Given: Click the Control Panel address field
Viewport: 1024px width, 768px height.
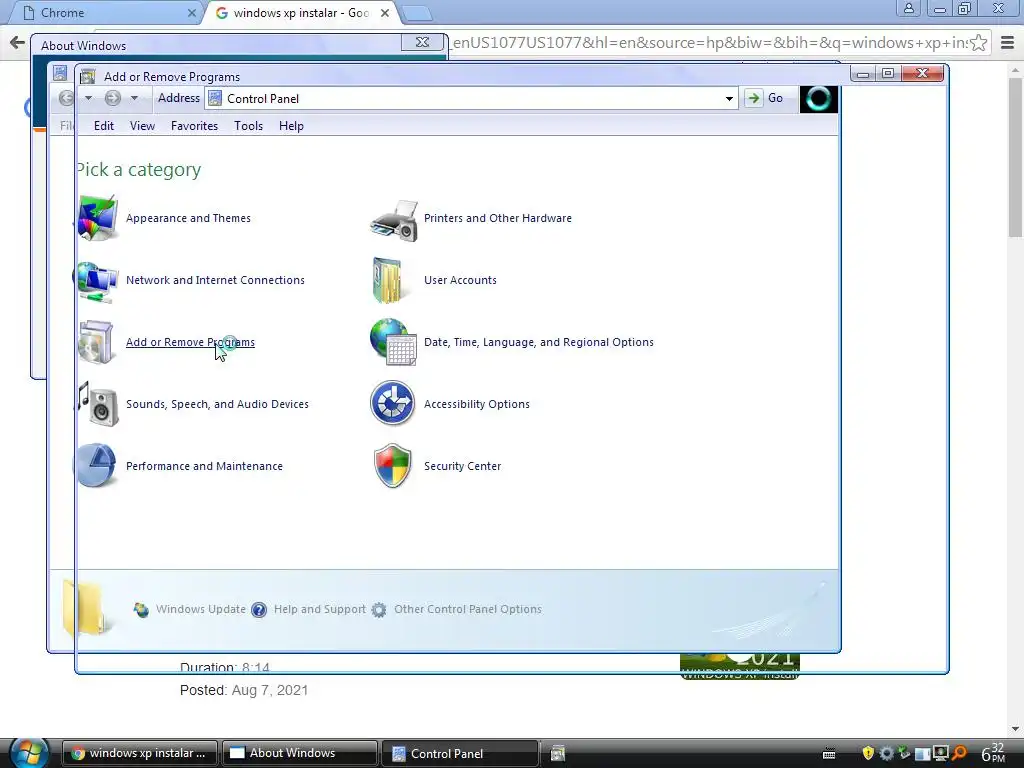Looking at the screenshot, I should click(x=472, y=99).
